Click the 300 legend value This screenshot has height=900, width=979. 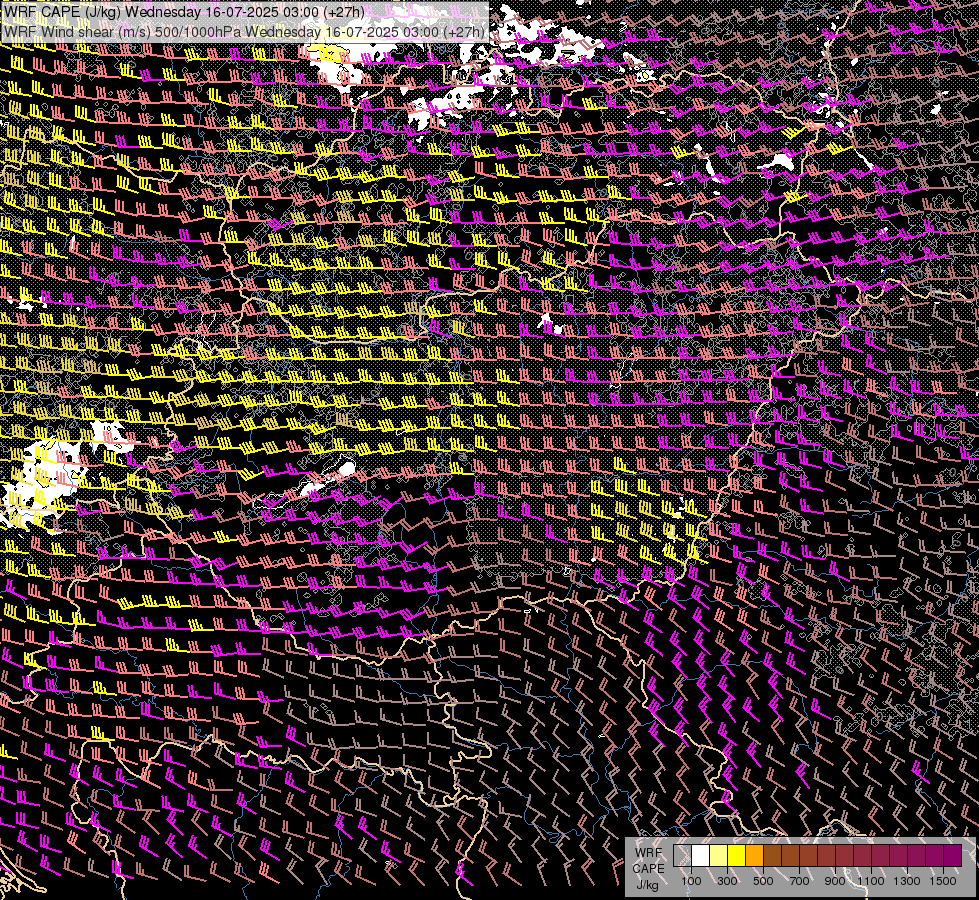coord(727,881)
